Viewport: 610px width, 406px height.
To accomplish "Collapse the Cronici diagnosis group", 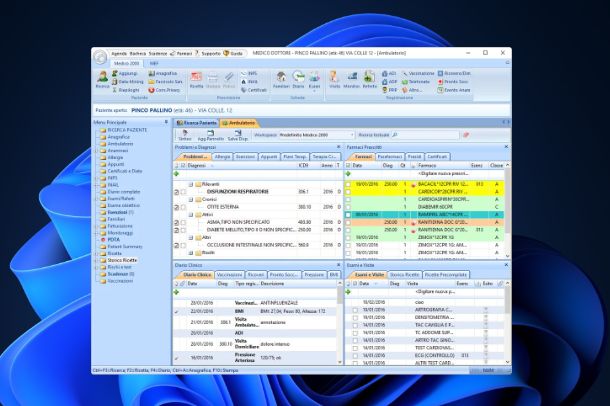I will pos(191,200).
